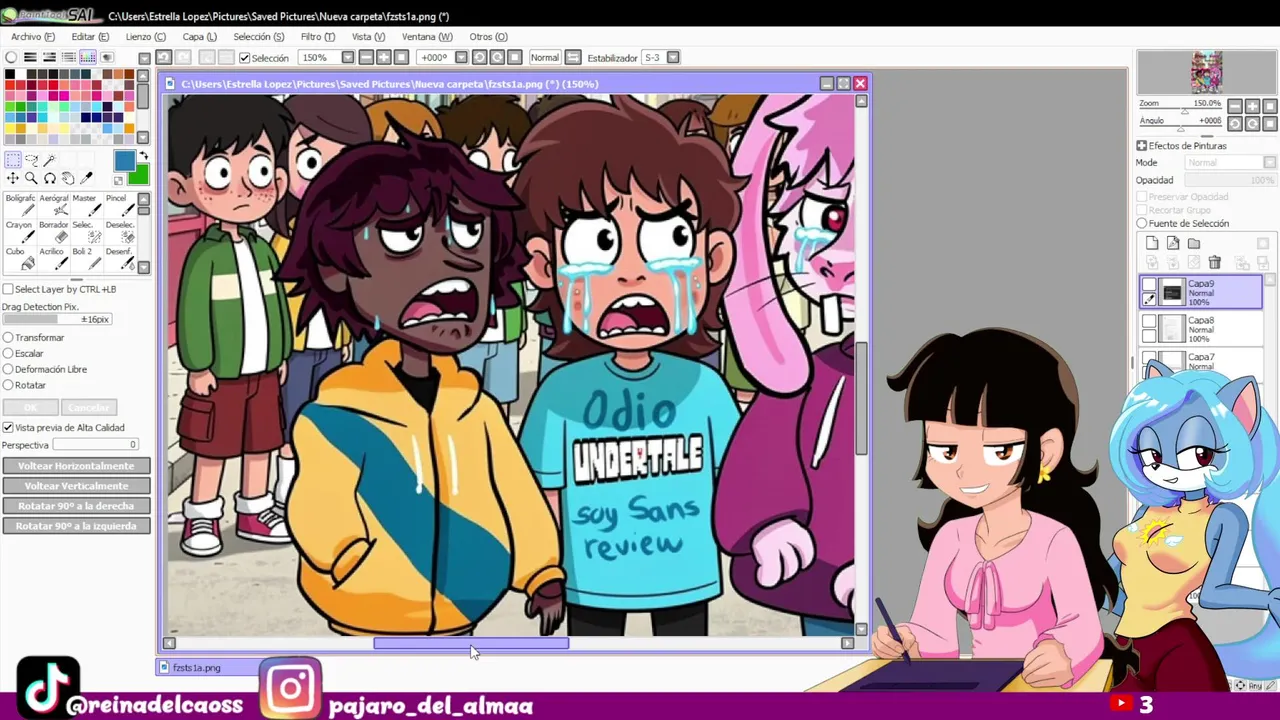Choose the Acrílico brush
The height and width of the screenshot is (720, 1280).
pos(53,259)
